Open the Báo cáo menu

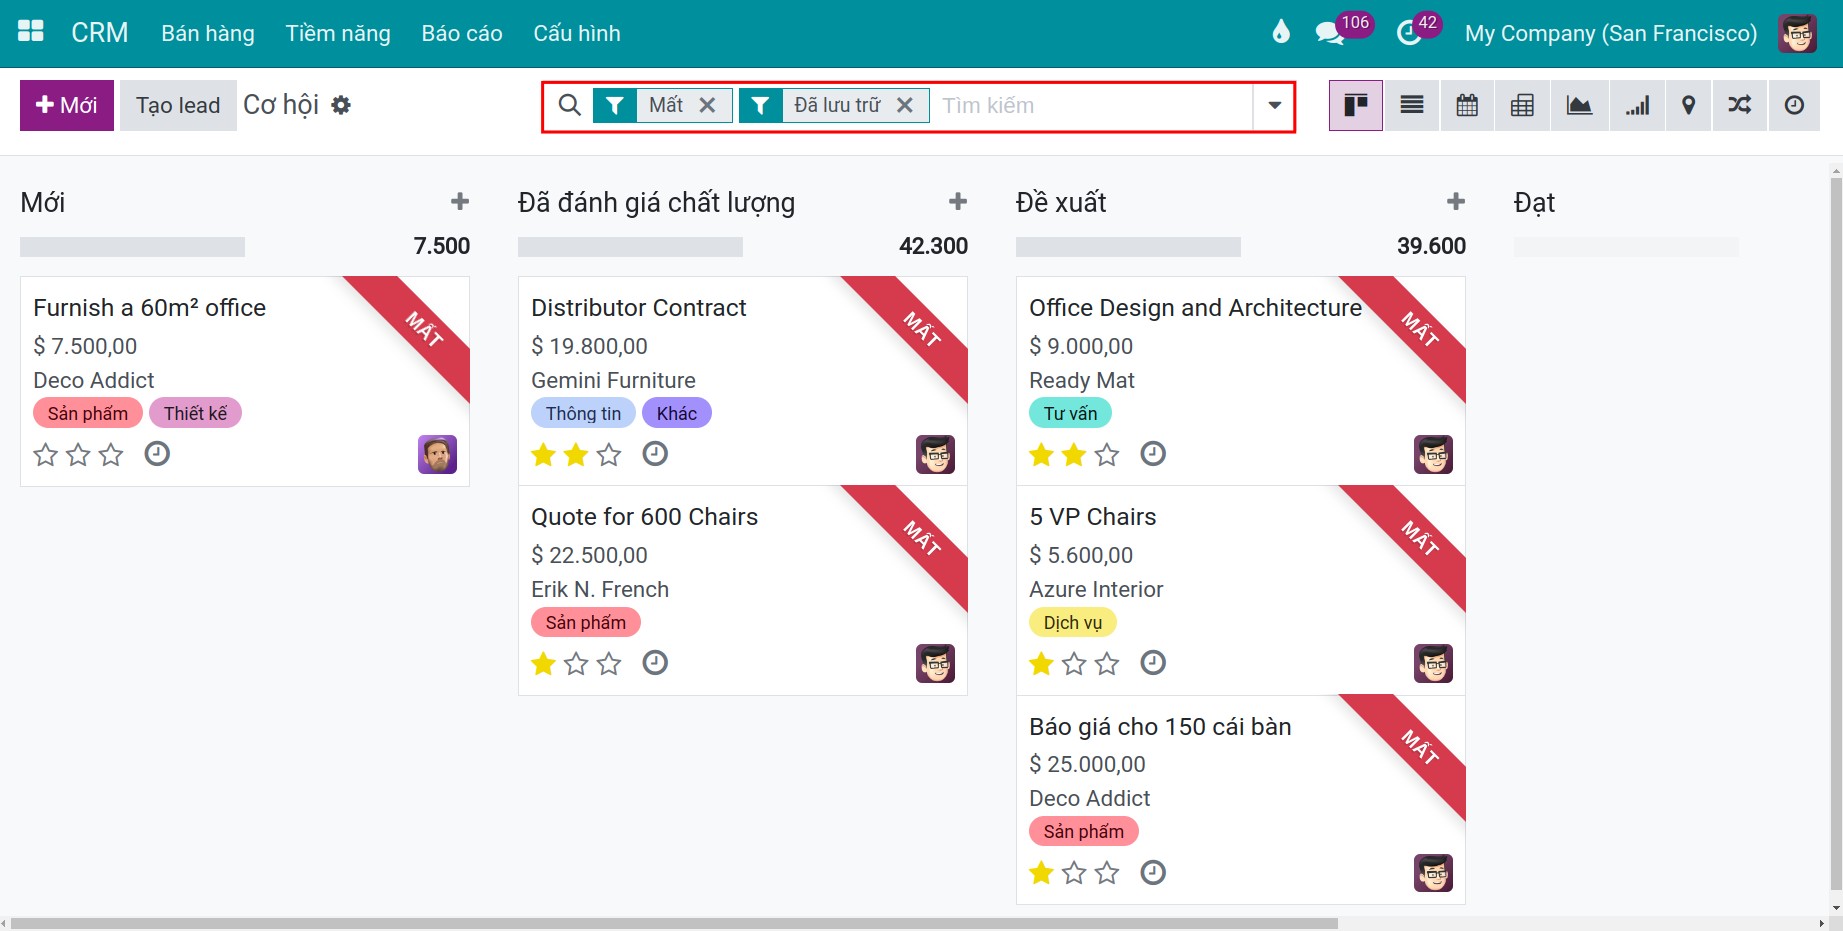pyautogui.click(x=462, y=33)
